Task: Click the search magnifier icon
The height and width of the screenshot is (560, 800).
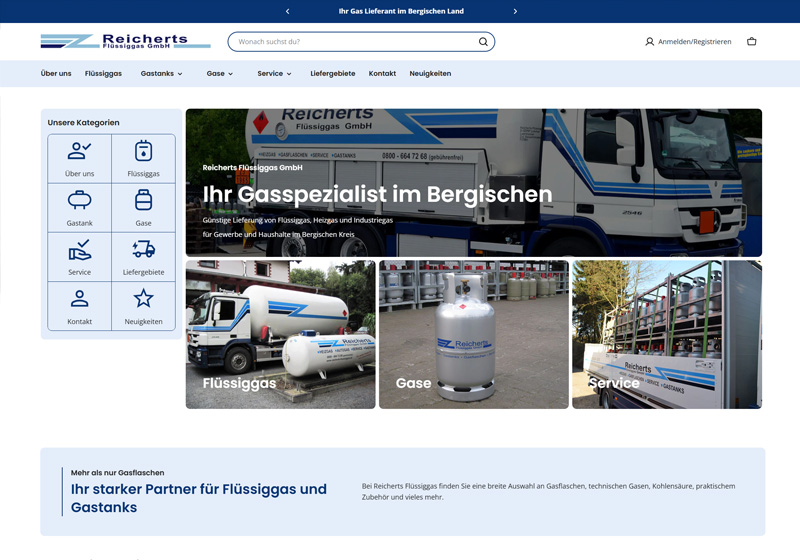Action: (483, 42)
